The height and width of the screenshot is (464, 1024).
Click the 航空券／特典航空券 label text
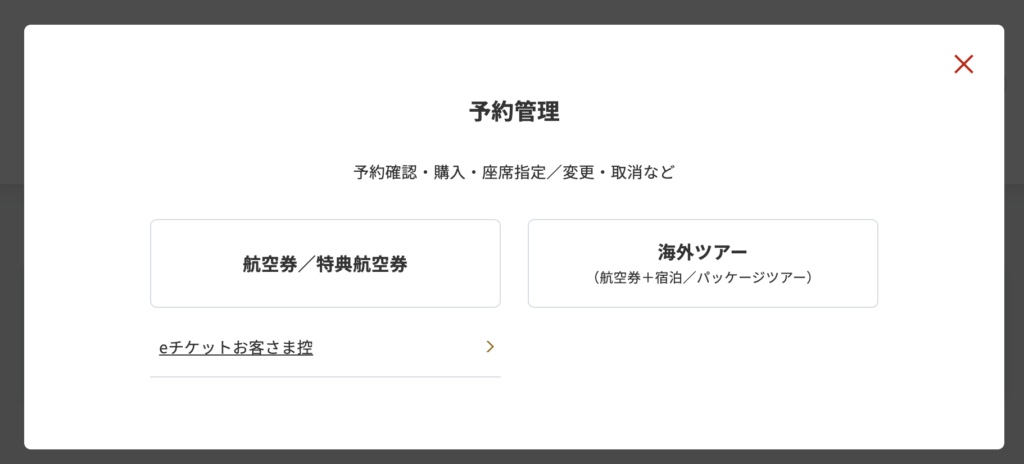[x=325, y=264]
